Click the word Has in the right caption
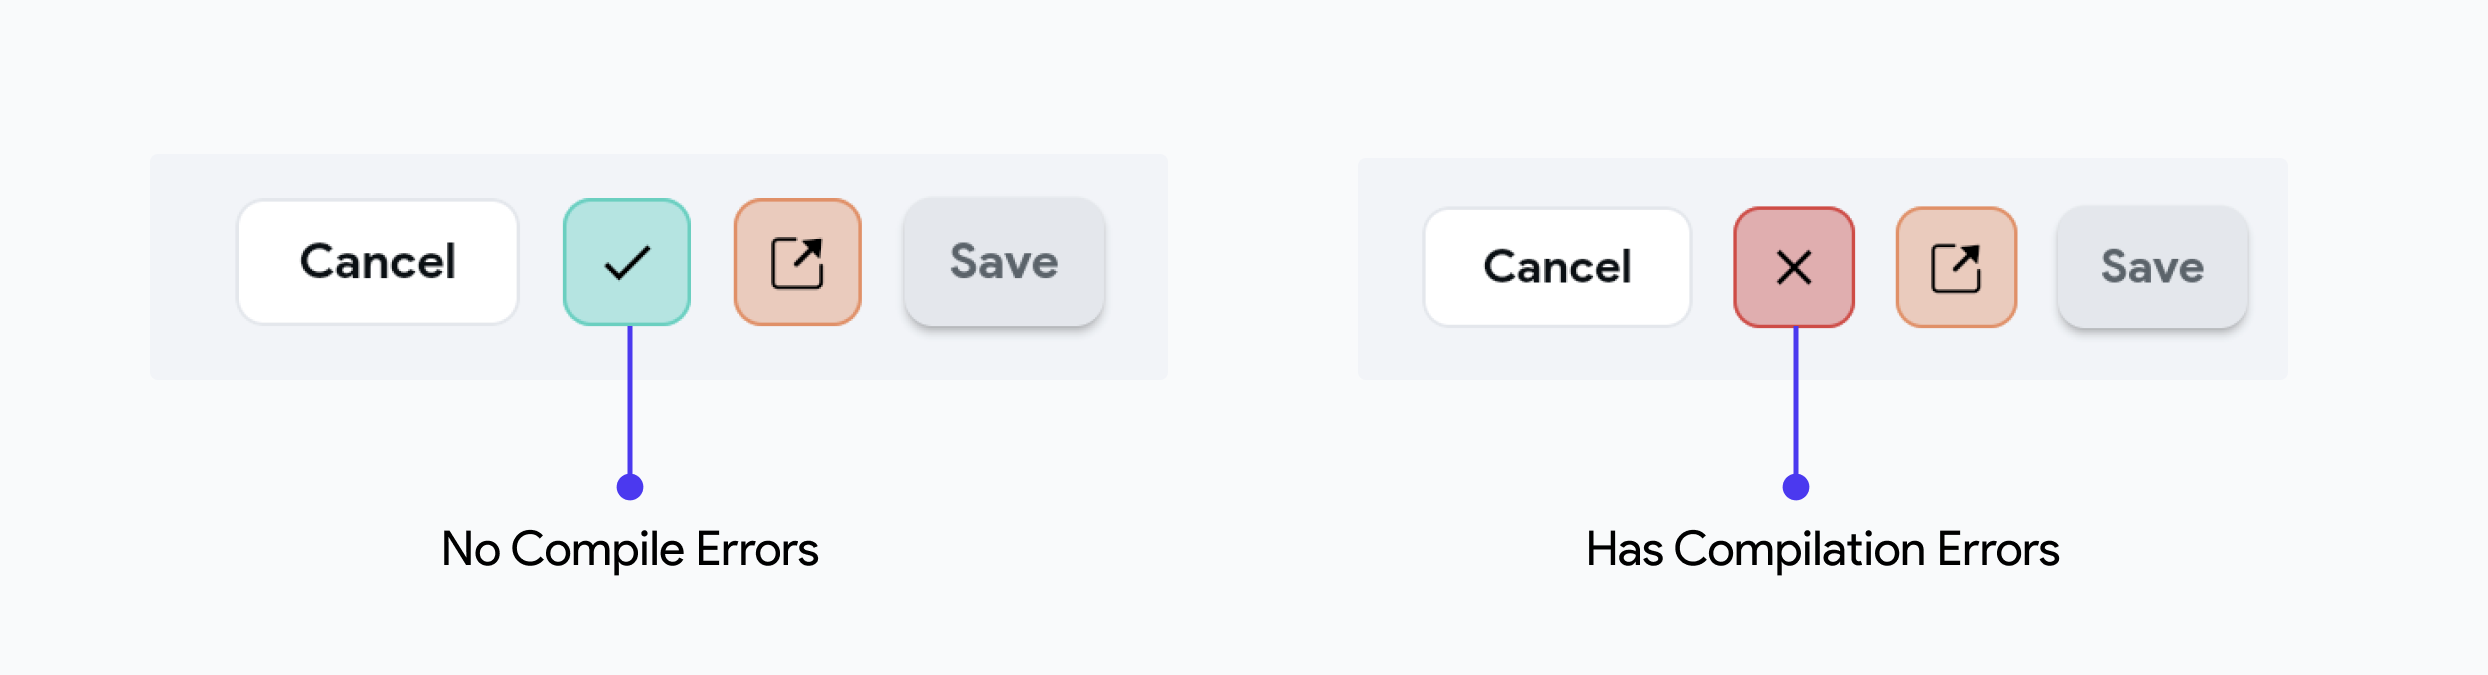 click(1624, 549)
